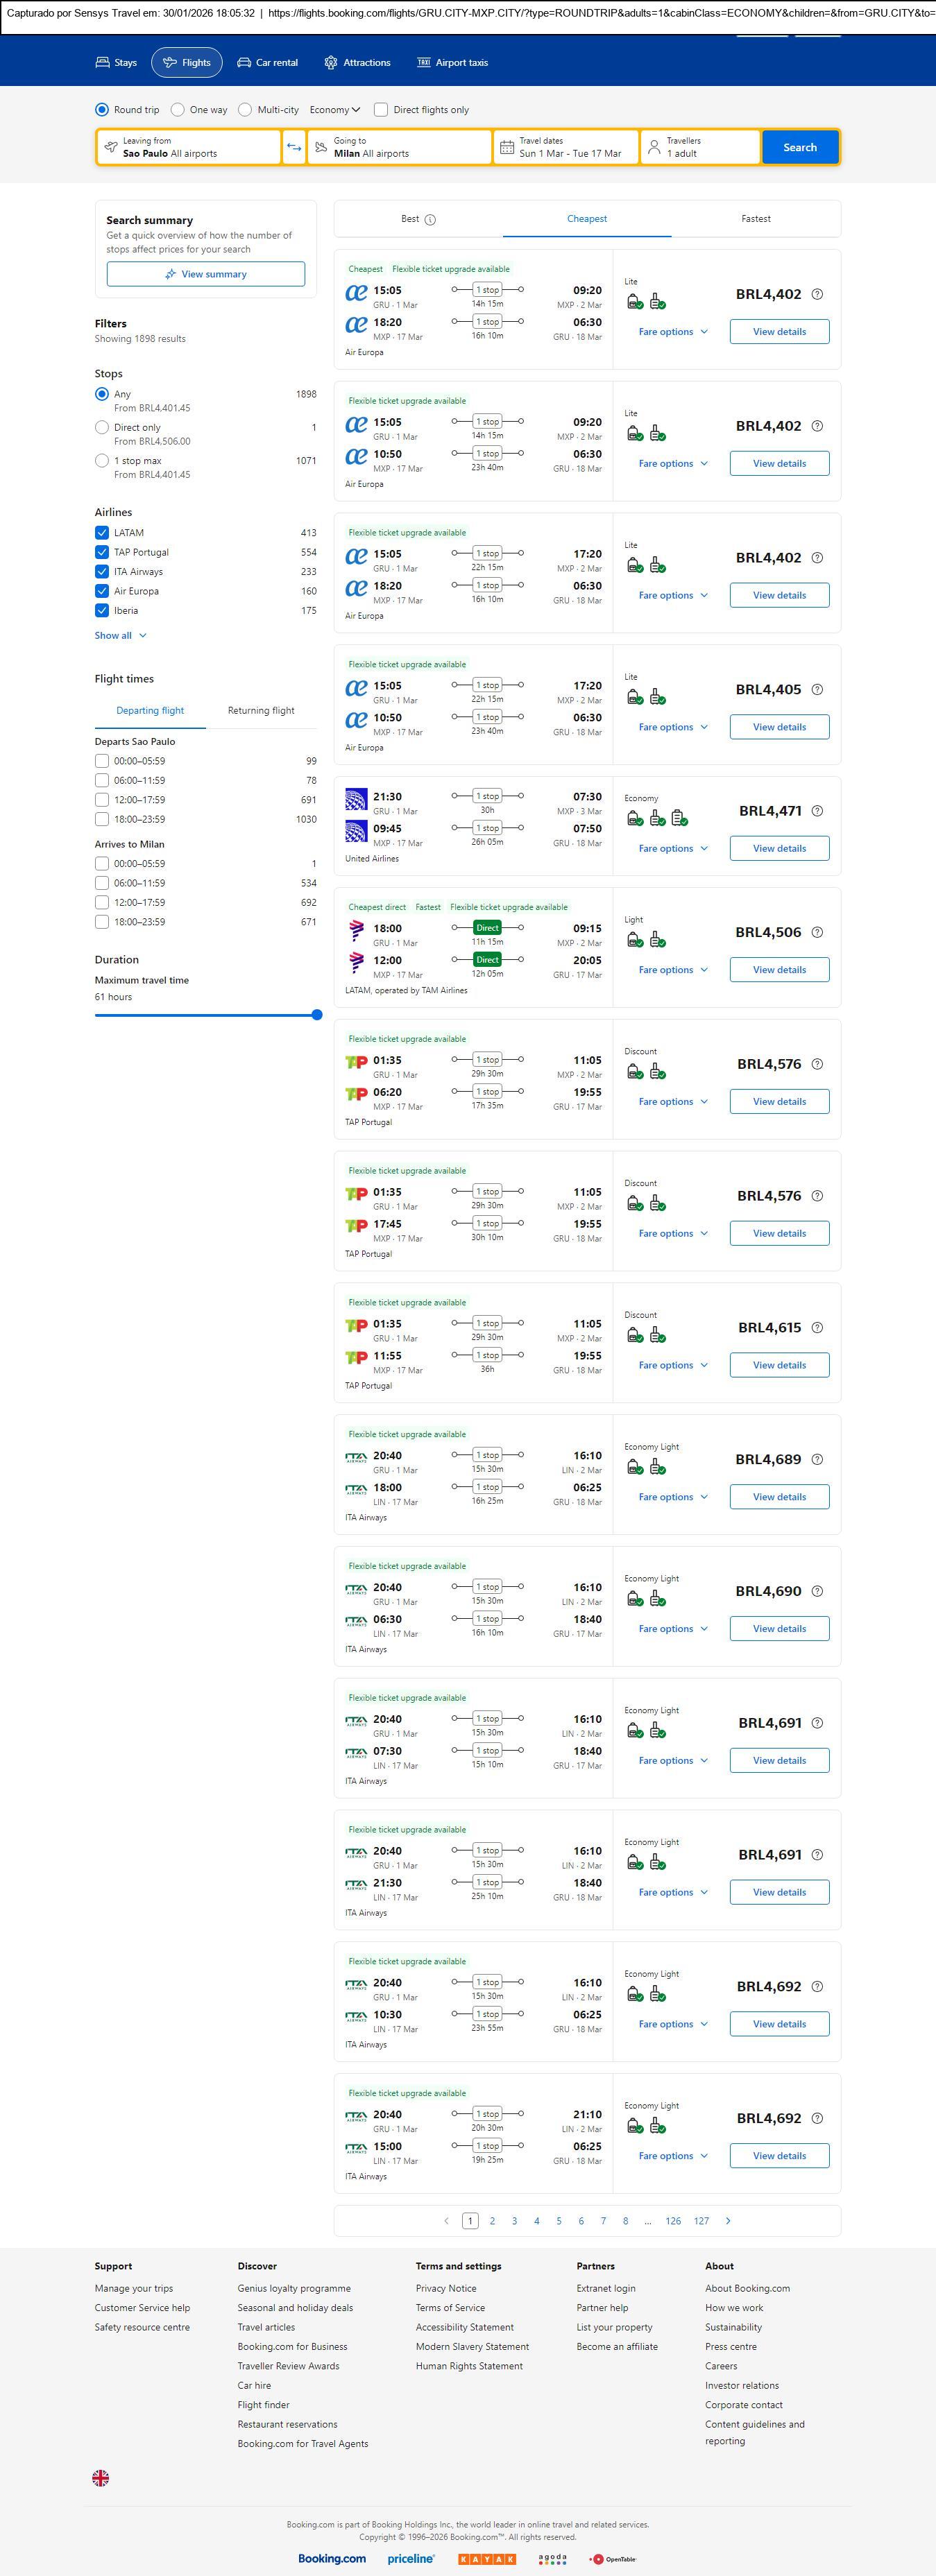Viewport: 936px width, 2576px height.
Task: Switch to the Fastest results tab
Action: click(x=755, y=219)
